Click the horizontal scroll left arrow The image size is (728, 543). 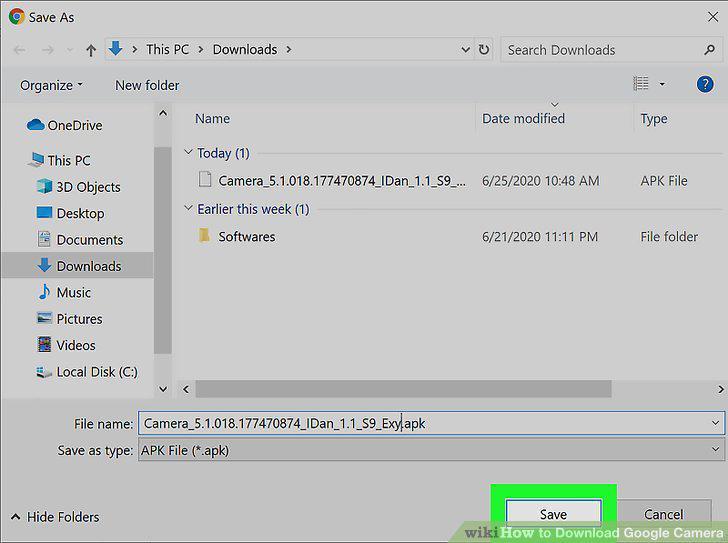coord(186,389)
